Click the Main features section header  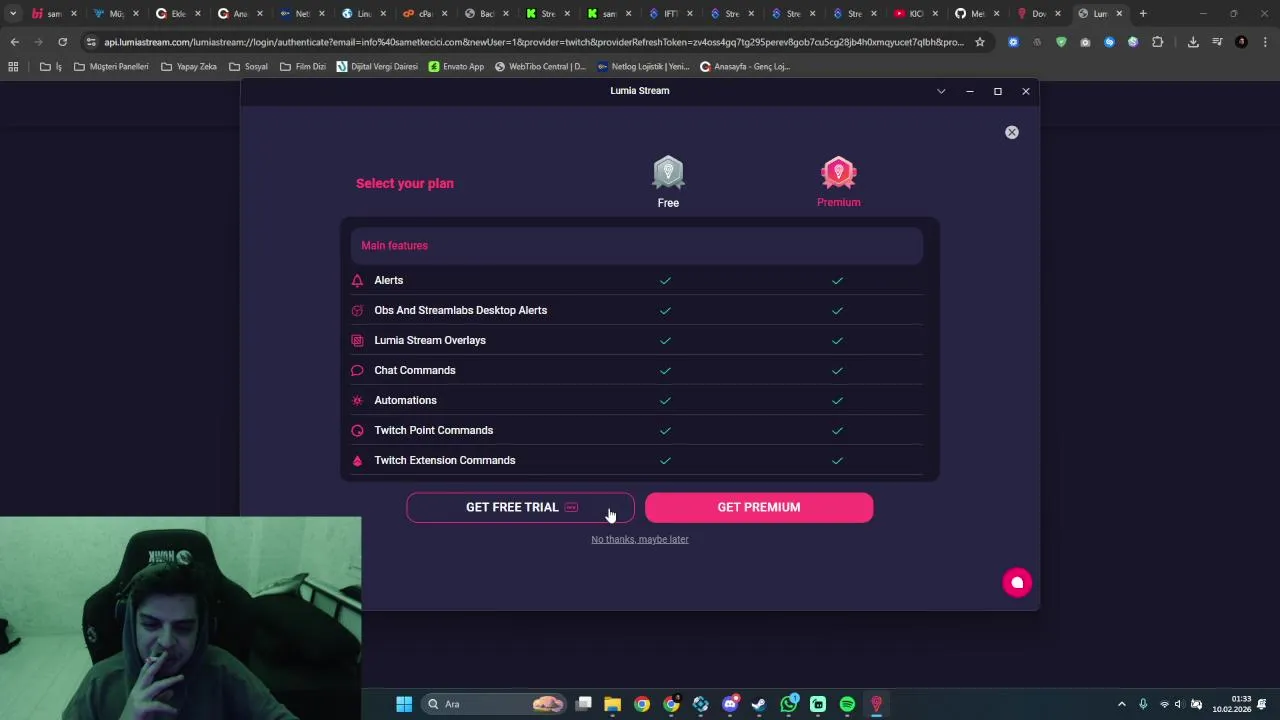pos(636,245)
